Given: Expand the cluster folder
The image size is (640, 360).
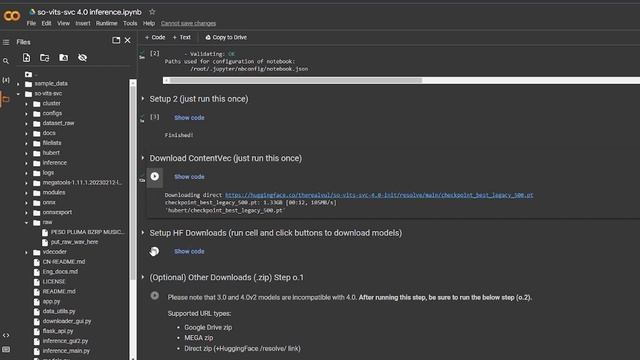Looking at the screenshot, I should coord(27,104).
